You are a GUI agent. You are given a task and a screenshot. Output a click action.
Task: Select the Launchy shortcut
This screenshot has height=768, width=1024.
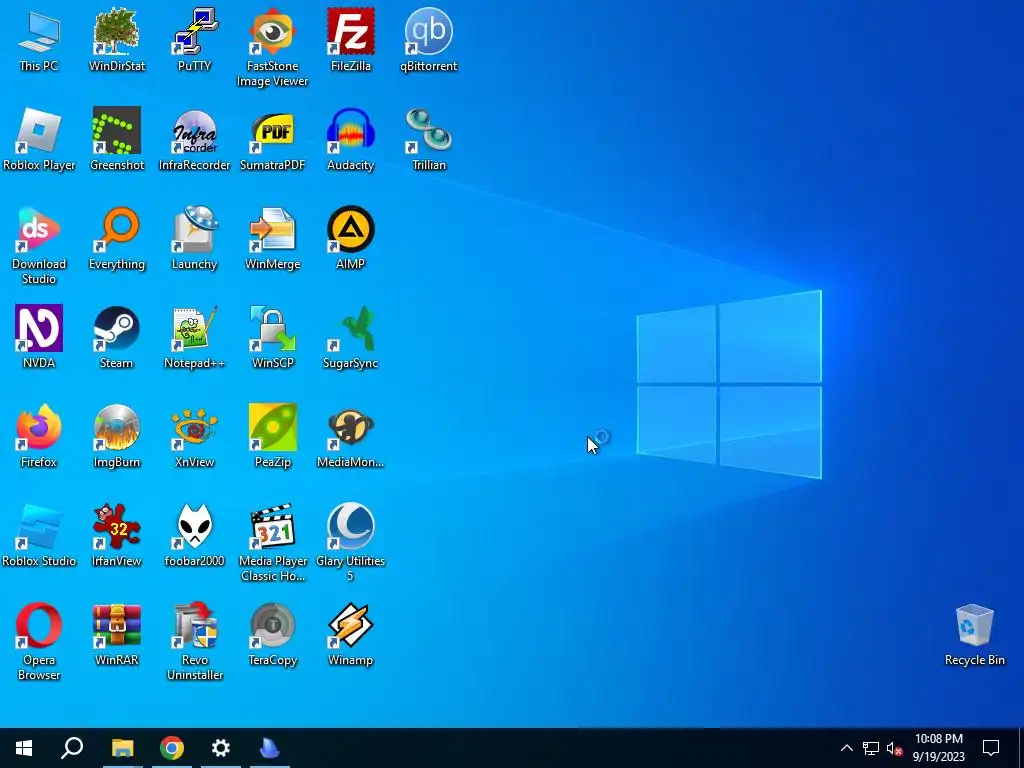pyautogui.click(x=195, y=238)
